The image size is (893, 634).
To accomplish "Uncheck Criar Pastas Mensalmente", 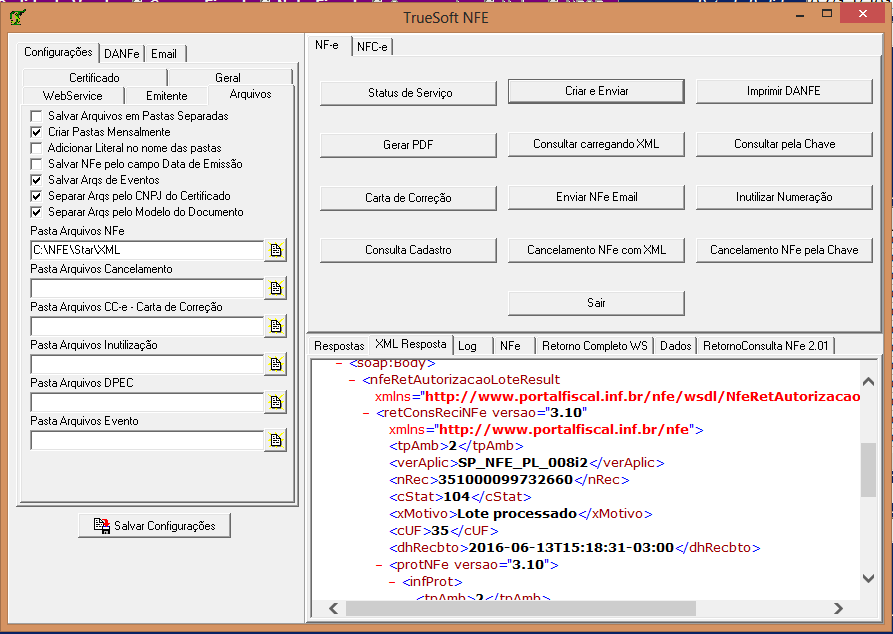I will tap(36, 132).
